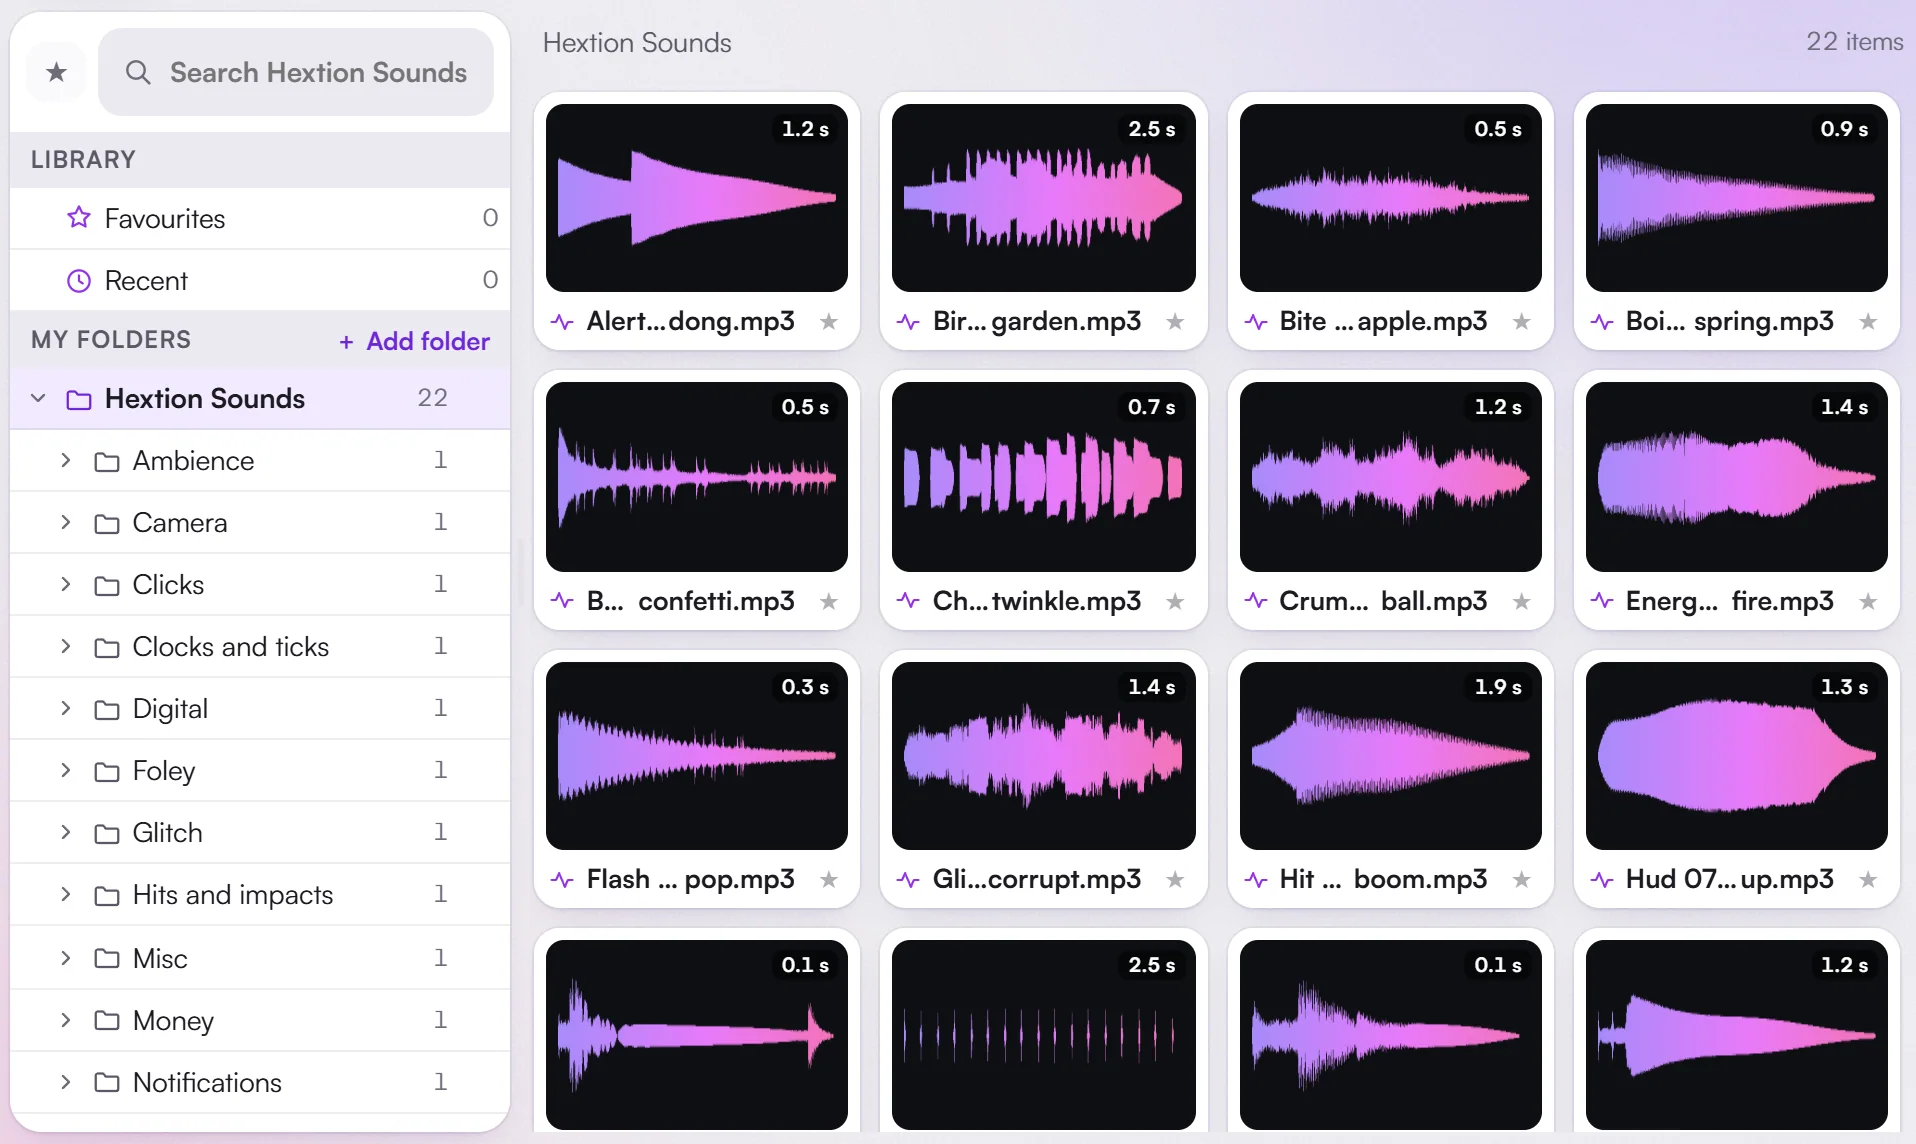Open the Favourites library section

(x=260, y=218)
